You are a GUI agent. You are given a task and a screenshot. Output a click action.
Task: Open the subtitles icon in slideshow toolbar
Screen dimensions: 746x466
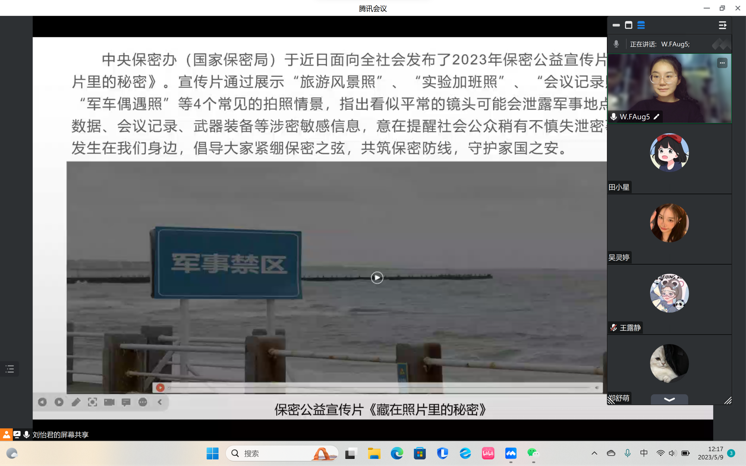point(126,402)
